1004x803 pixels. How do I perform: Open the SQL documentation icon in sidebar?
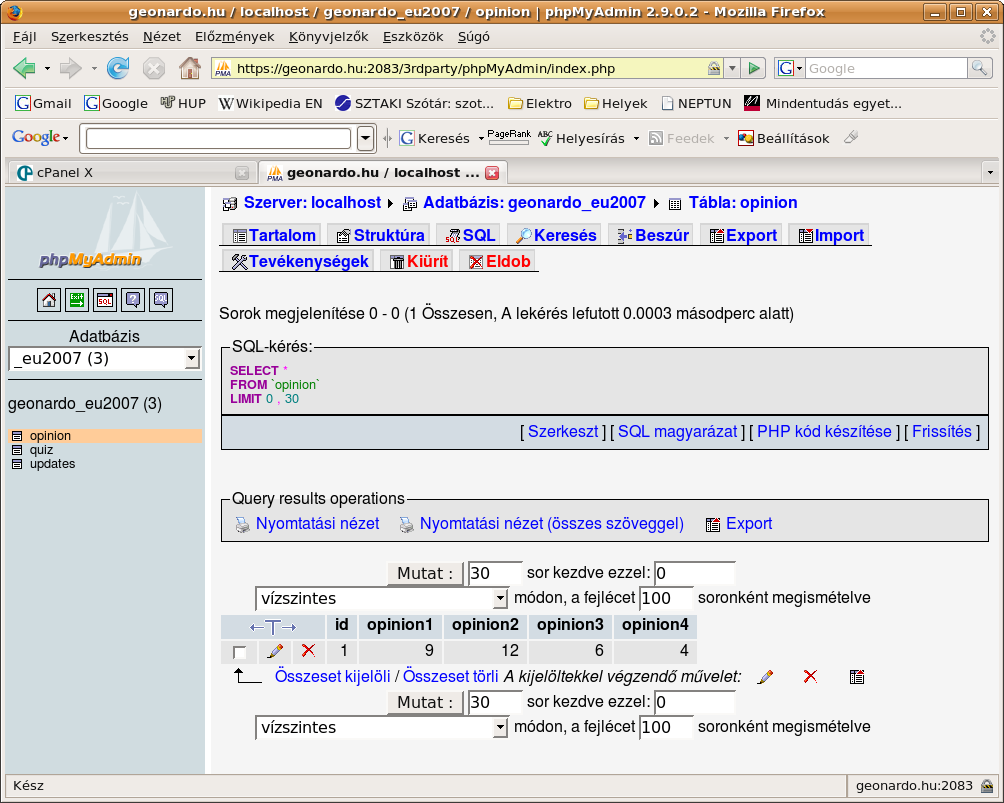pyautogui.click(x=161, y=300)
